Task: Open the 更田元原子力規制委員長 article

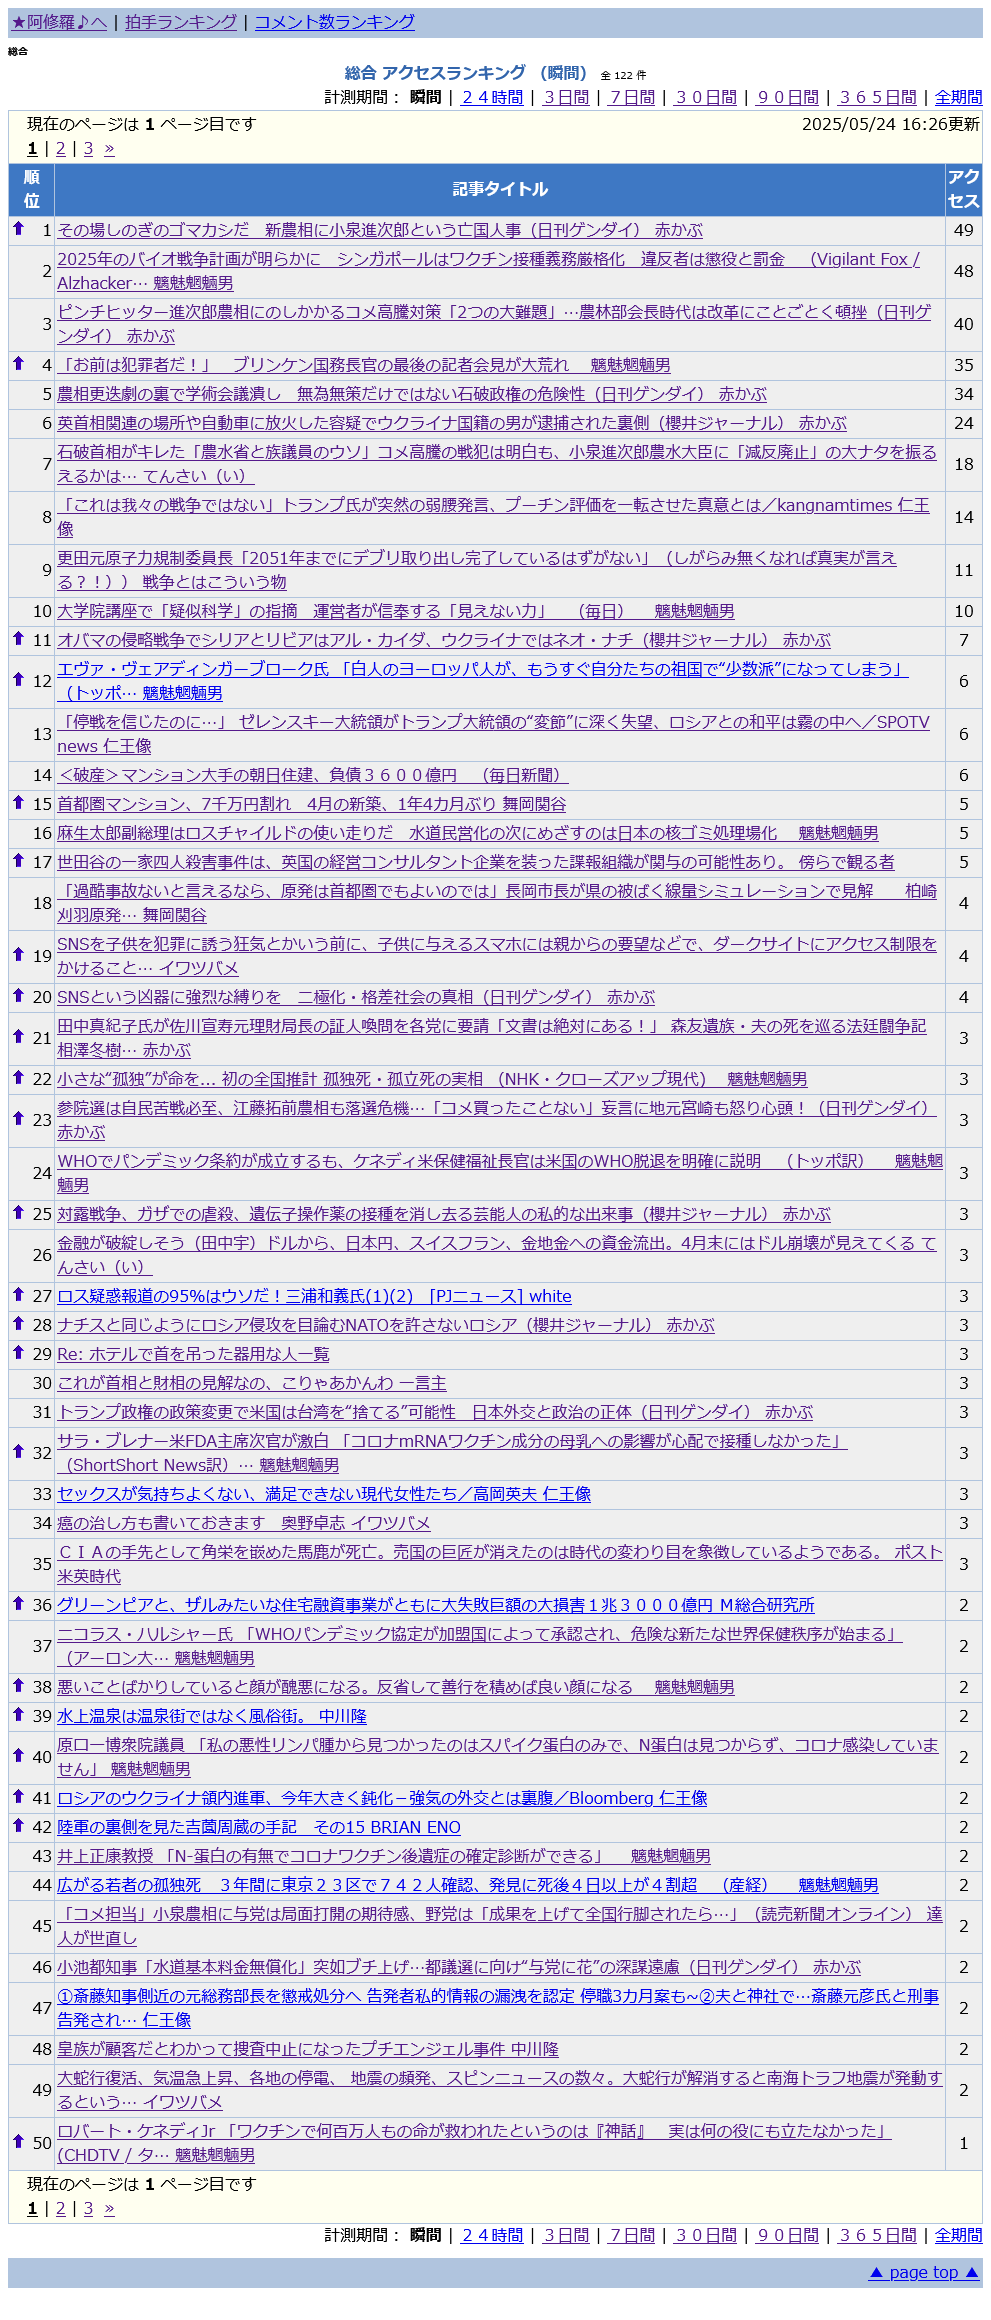Action: pyautogui.click(x=477, y=570)
